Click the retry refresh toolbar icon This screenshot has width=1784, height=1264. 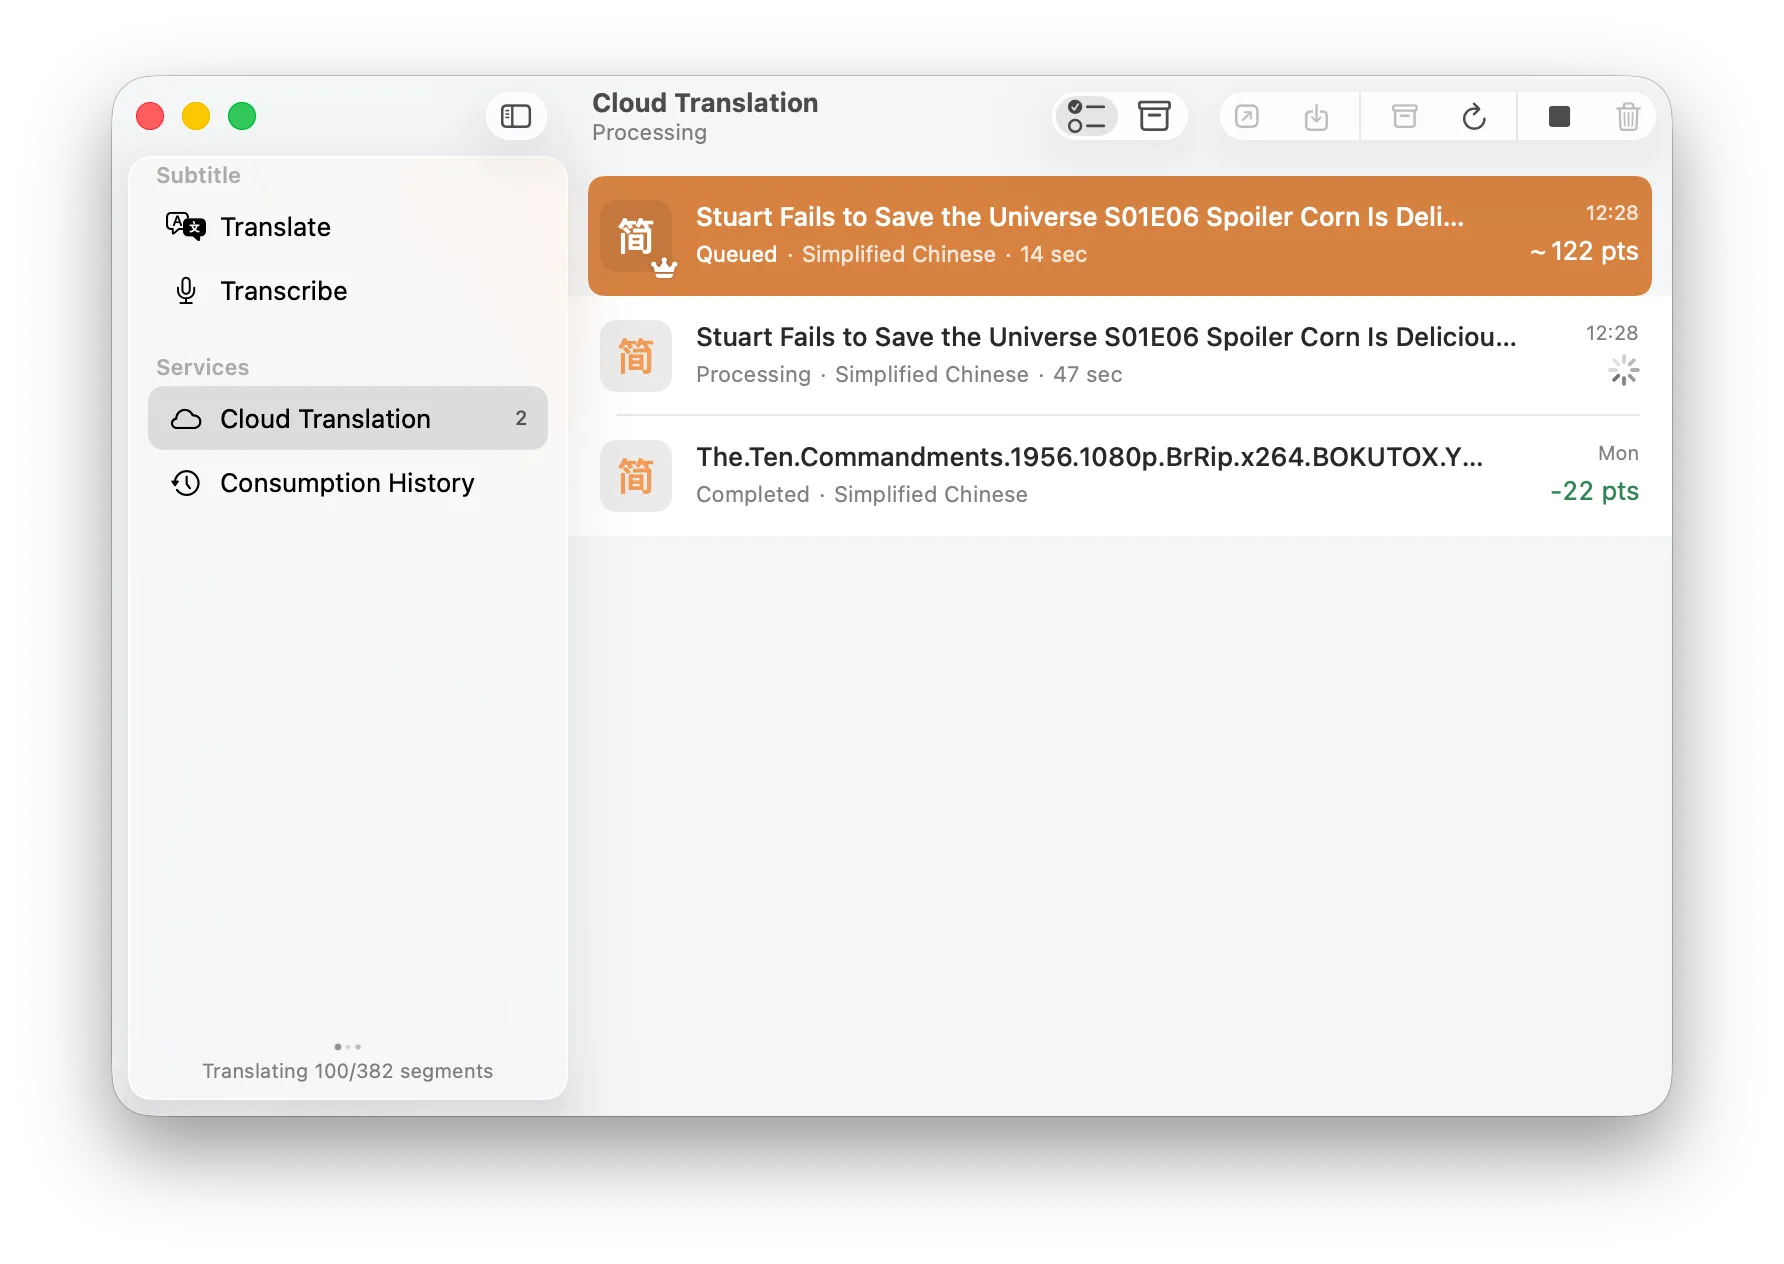click(x=1474, y=117)
